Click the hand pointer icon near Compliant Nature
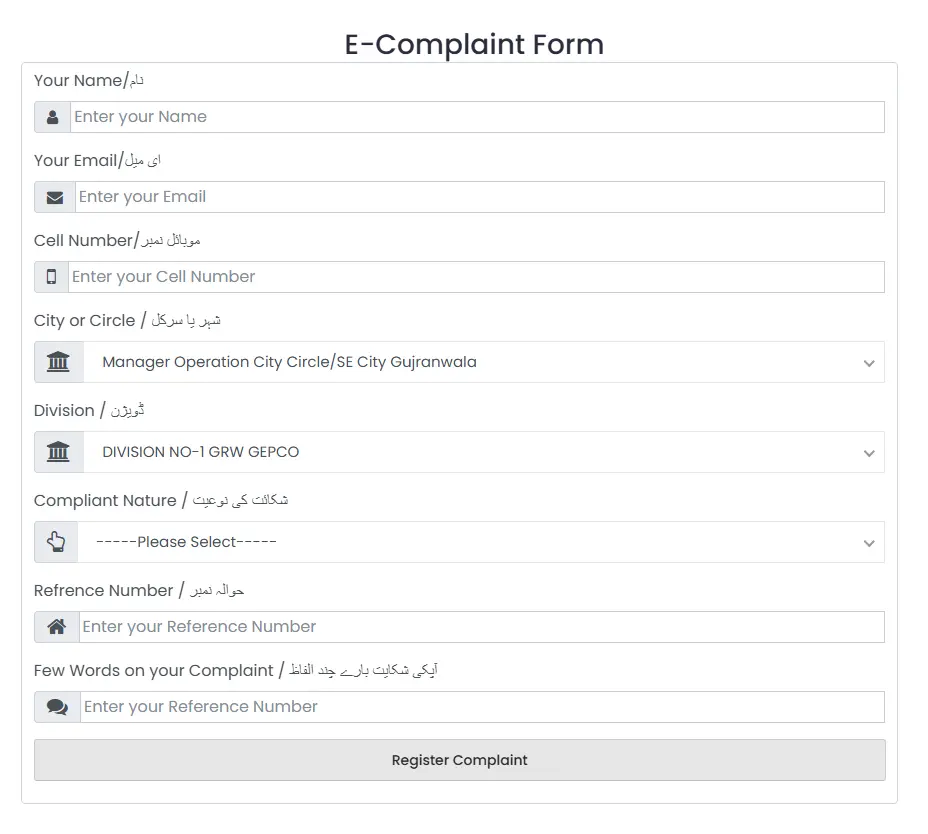The image size is (928, 834). pyautogui.click(x=55, y=542)
